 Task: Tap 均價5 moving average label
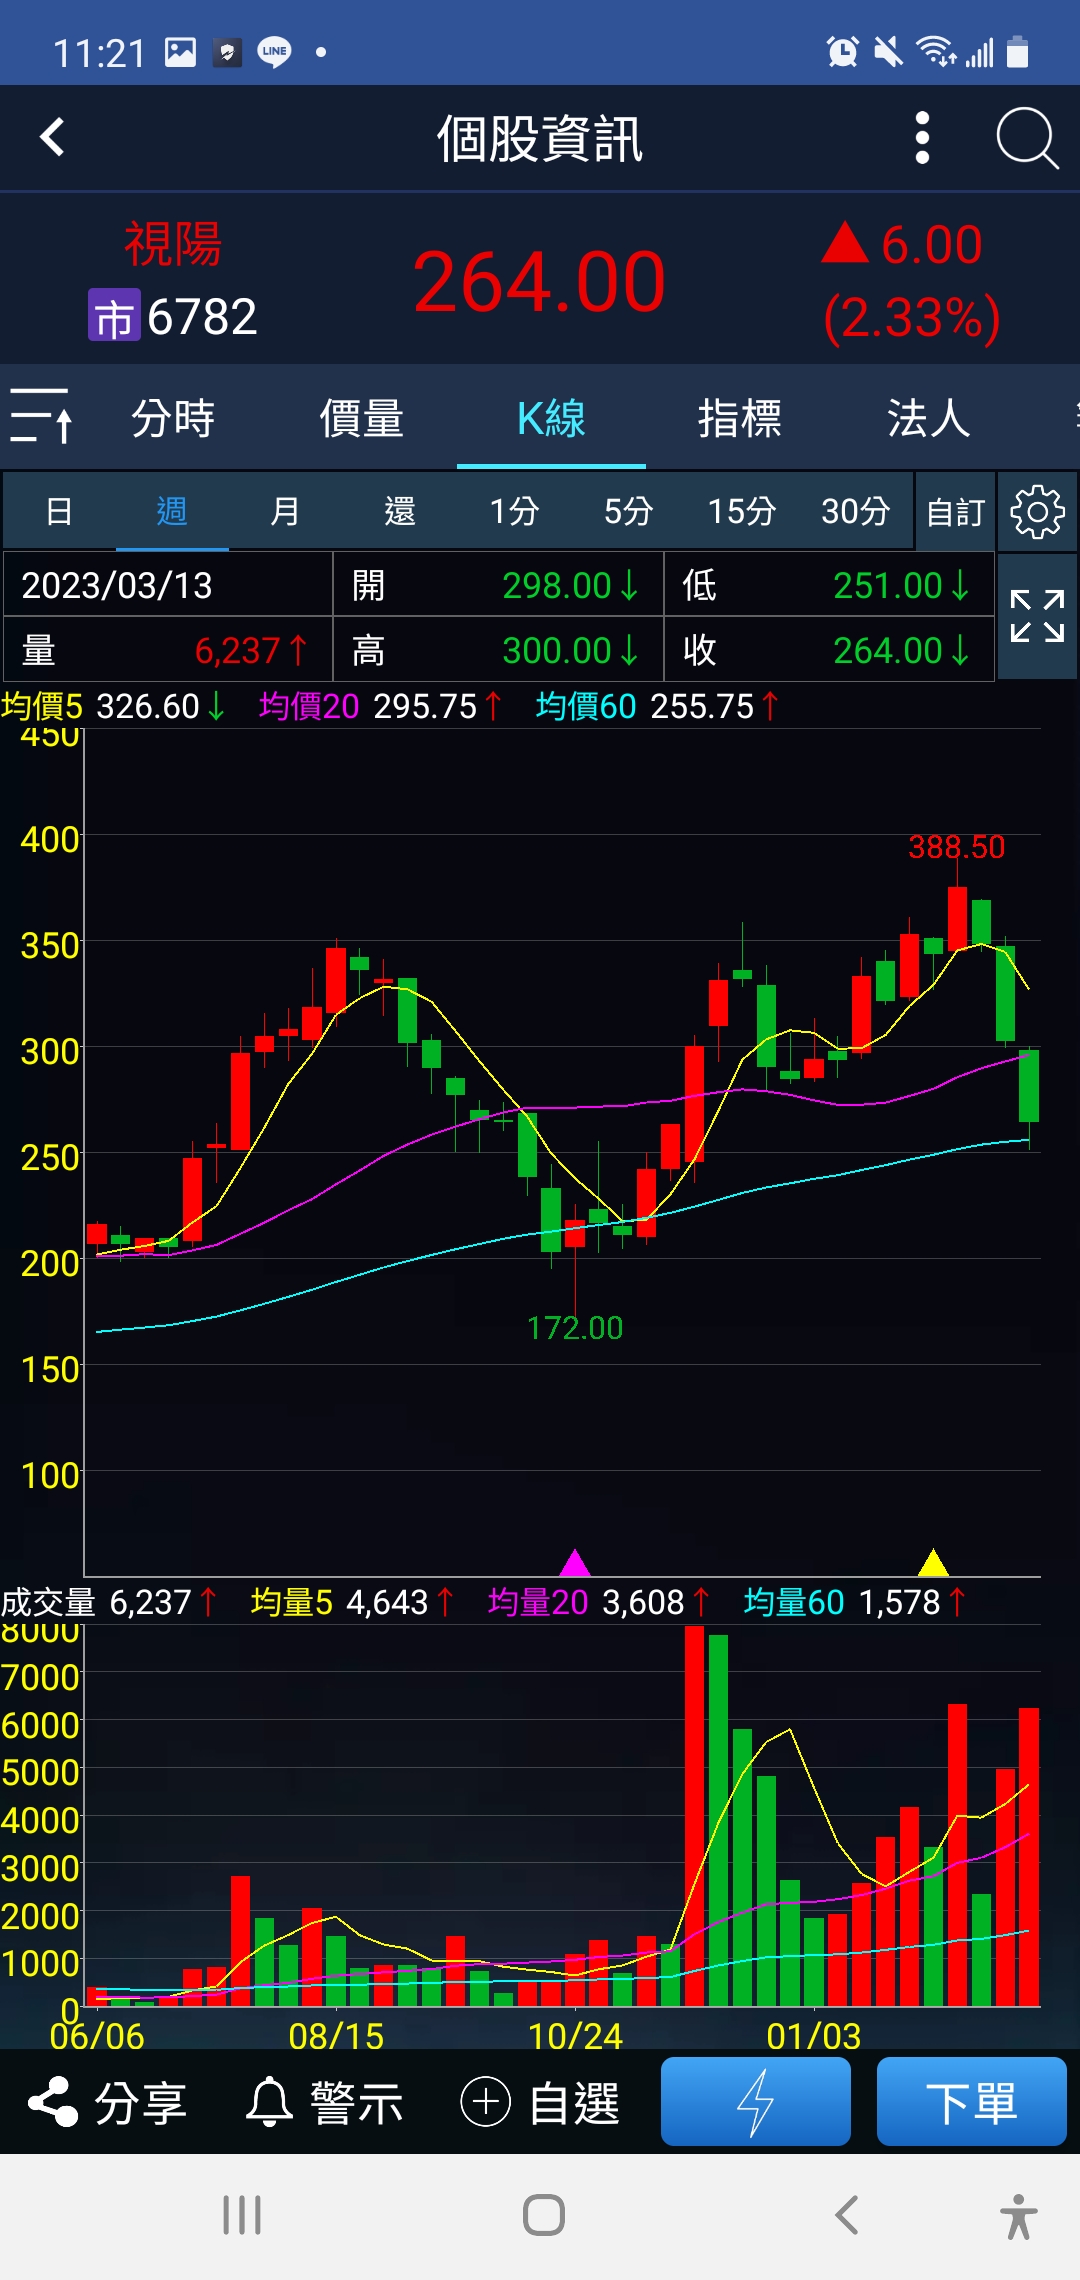click(42, 707)
